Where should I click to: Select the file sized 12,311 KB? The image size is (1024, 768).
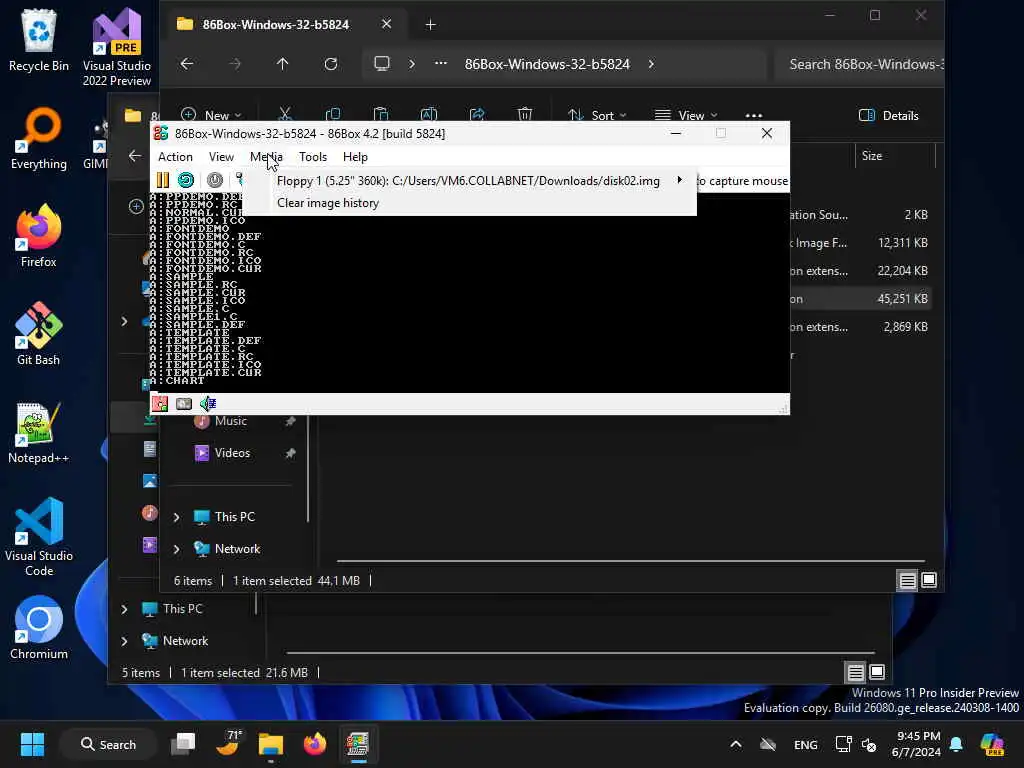pos(860,243)
